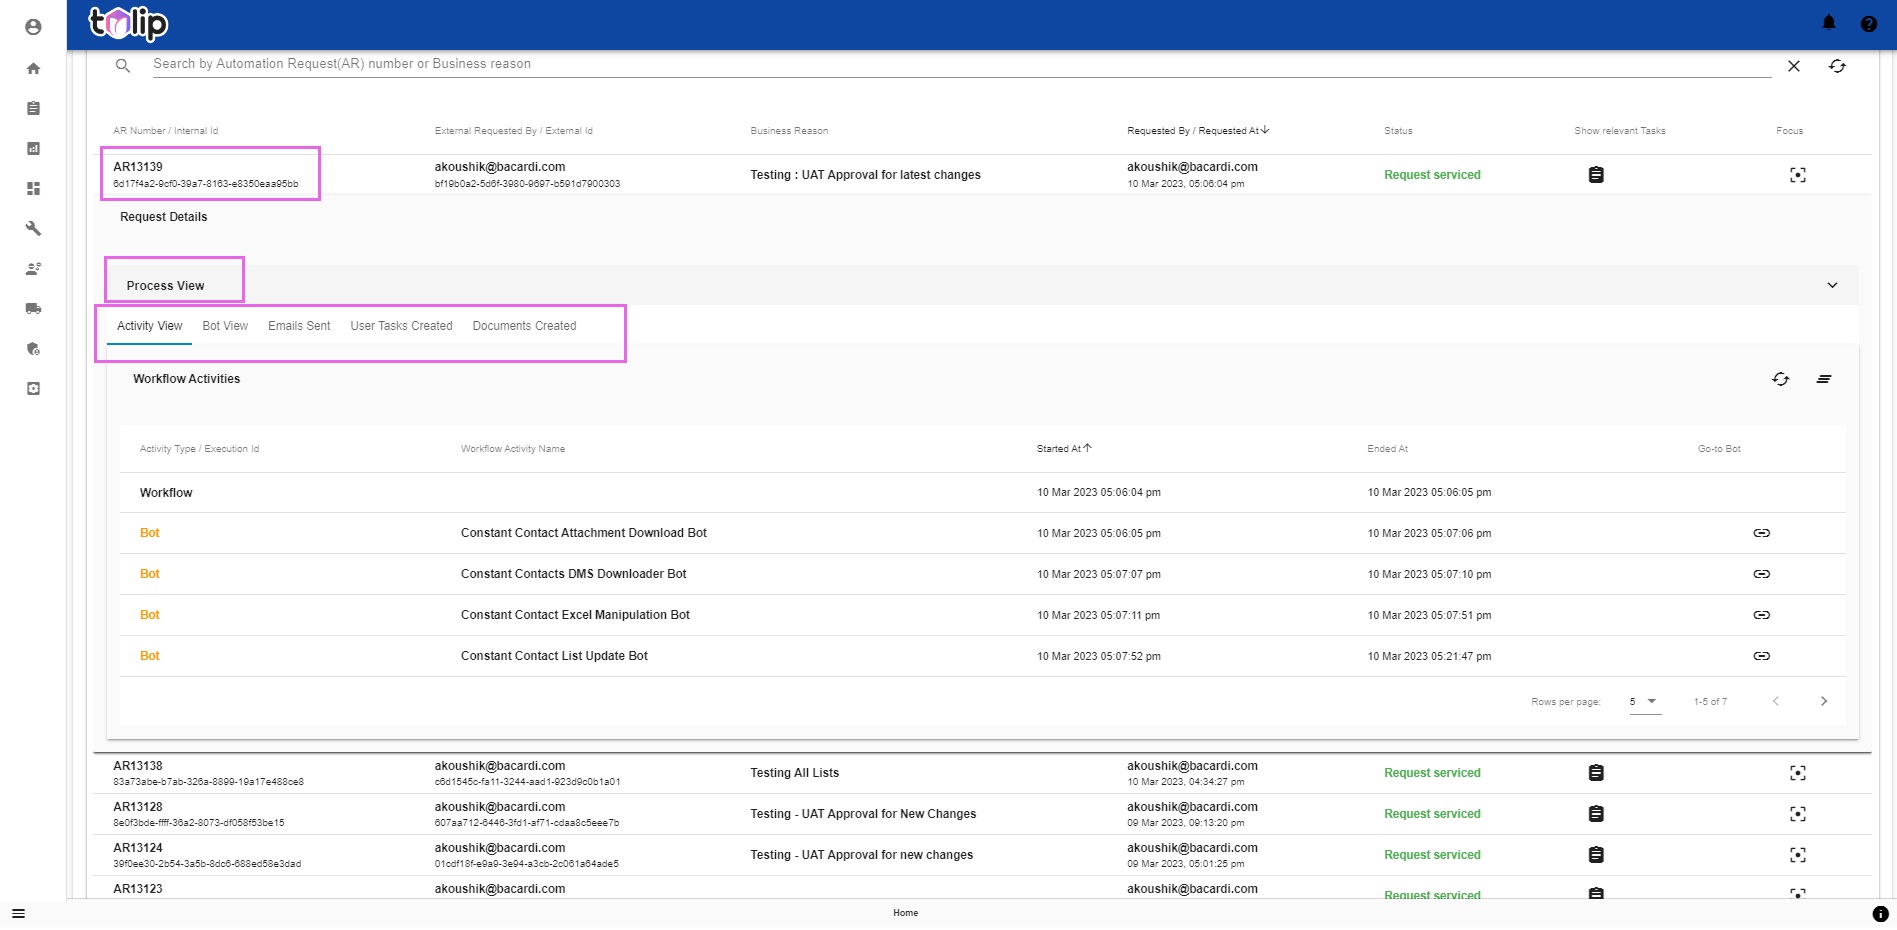The image size is (1897, 930).
Task: Collapse request row AR13139
Action: tap(982, 175)
